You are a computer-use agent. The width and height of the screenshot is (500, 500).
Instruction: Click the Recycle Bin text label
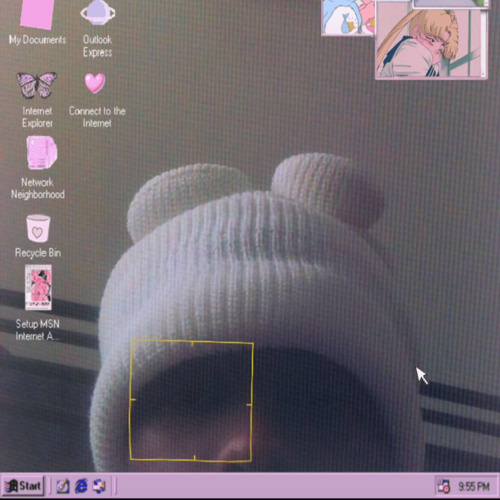(38, 253)
